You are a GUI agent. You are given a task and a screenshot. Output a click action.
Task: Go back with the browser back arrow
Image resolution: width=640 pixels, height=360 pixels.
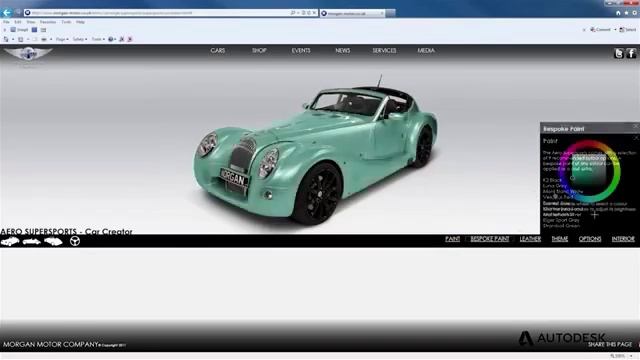(7, 13)
